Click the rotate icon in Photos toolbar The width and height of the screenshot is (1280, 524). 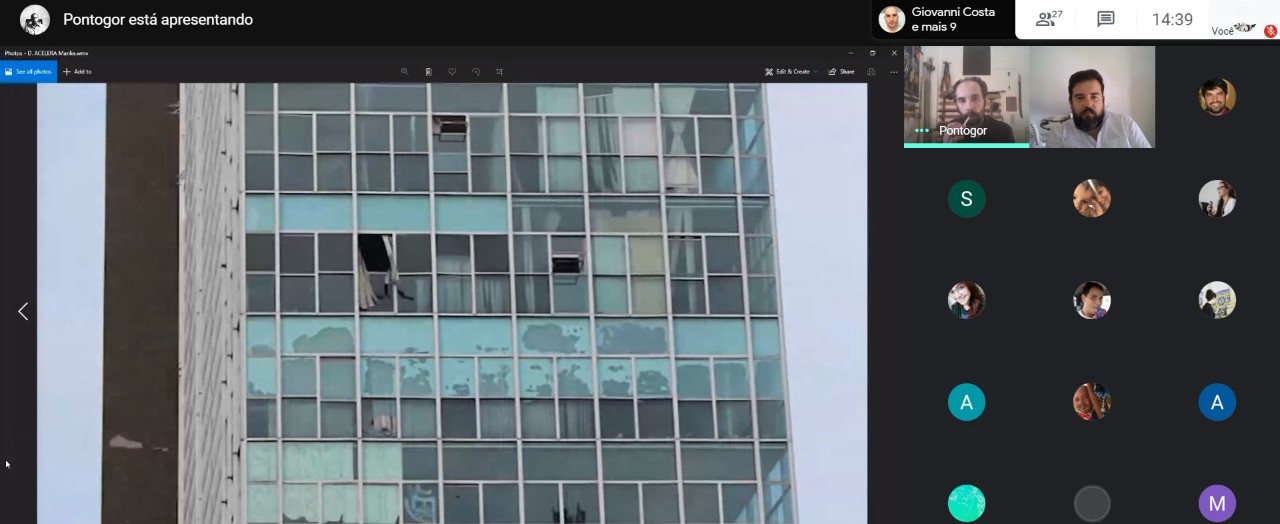476,72
